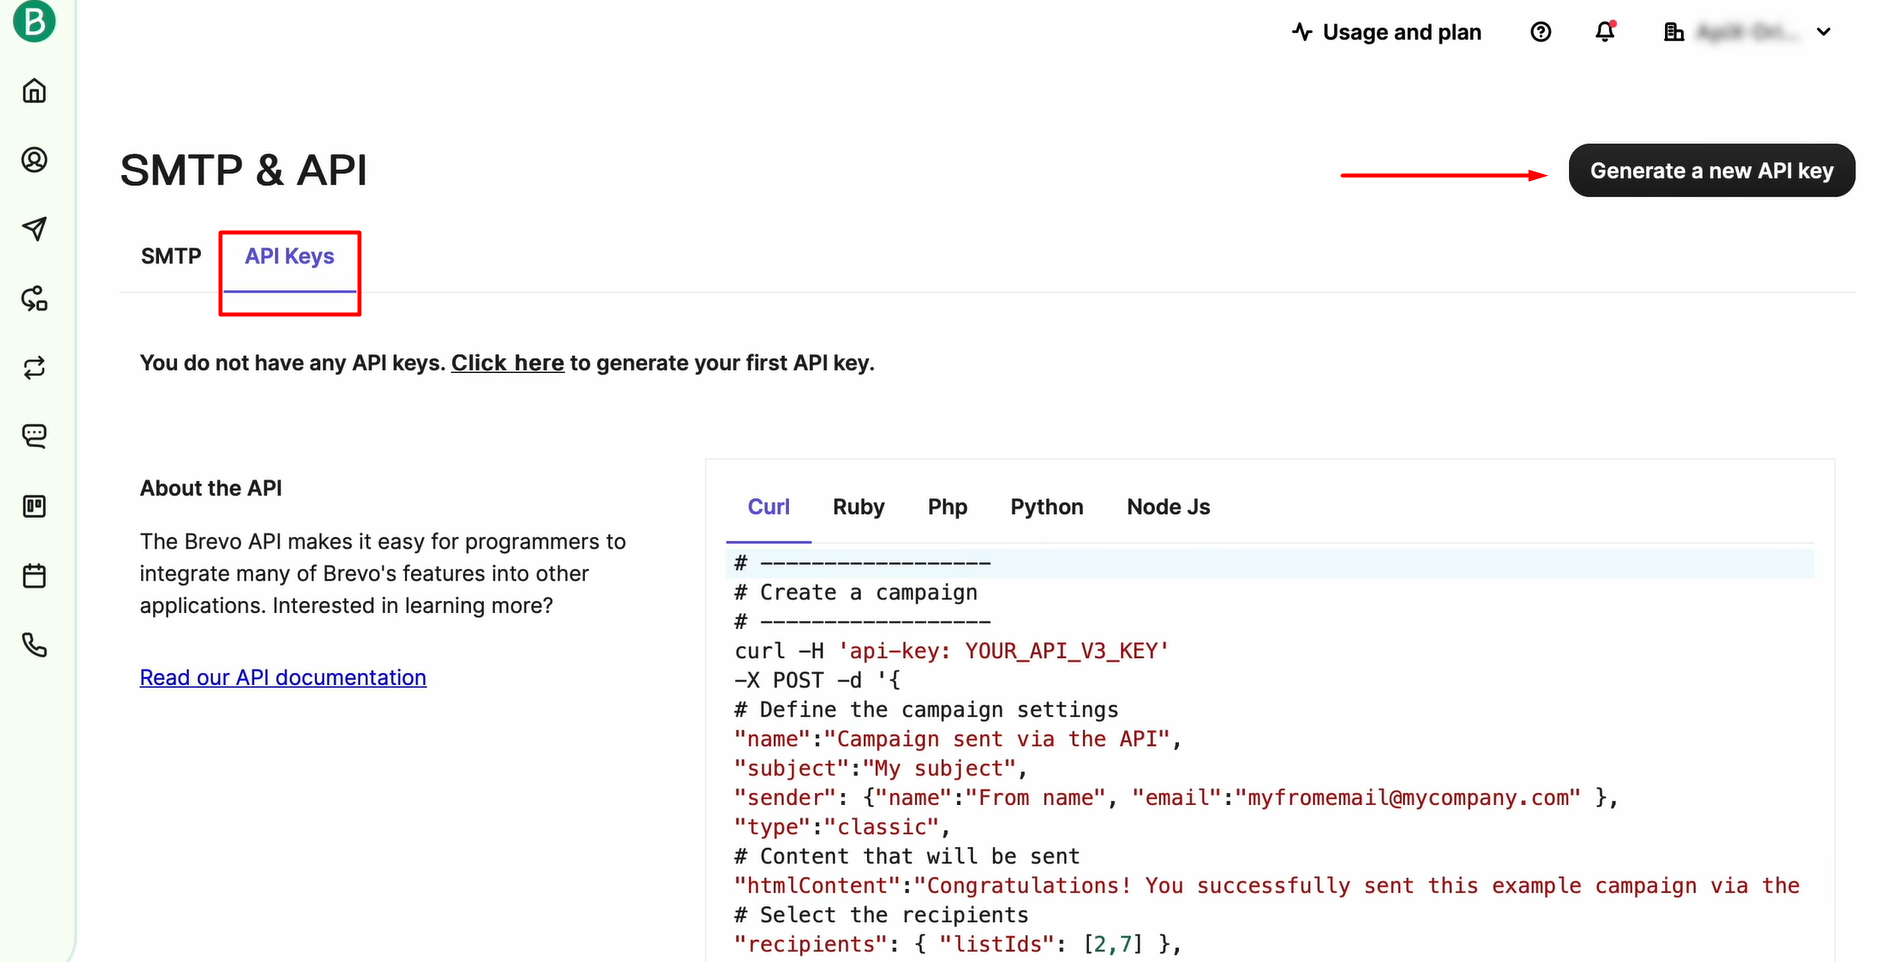Click the 'SMTP & API' heading
Image resolution: width=1888 pixels, height=962 pixels.
(244, 170)
